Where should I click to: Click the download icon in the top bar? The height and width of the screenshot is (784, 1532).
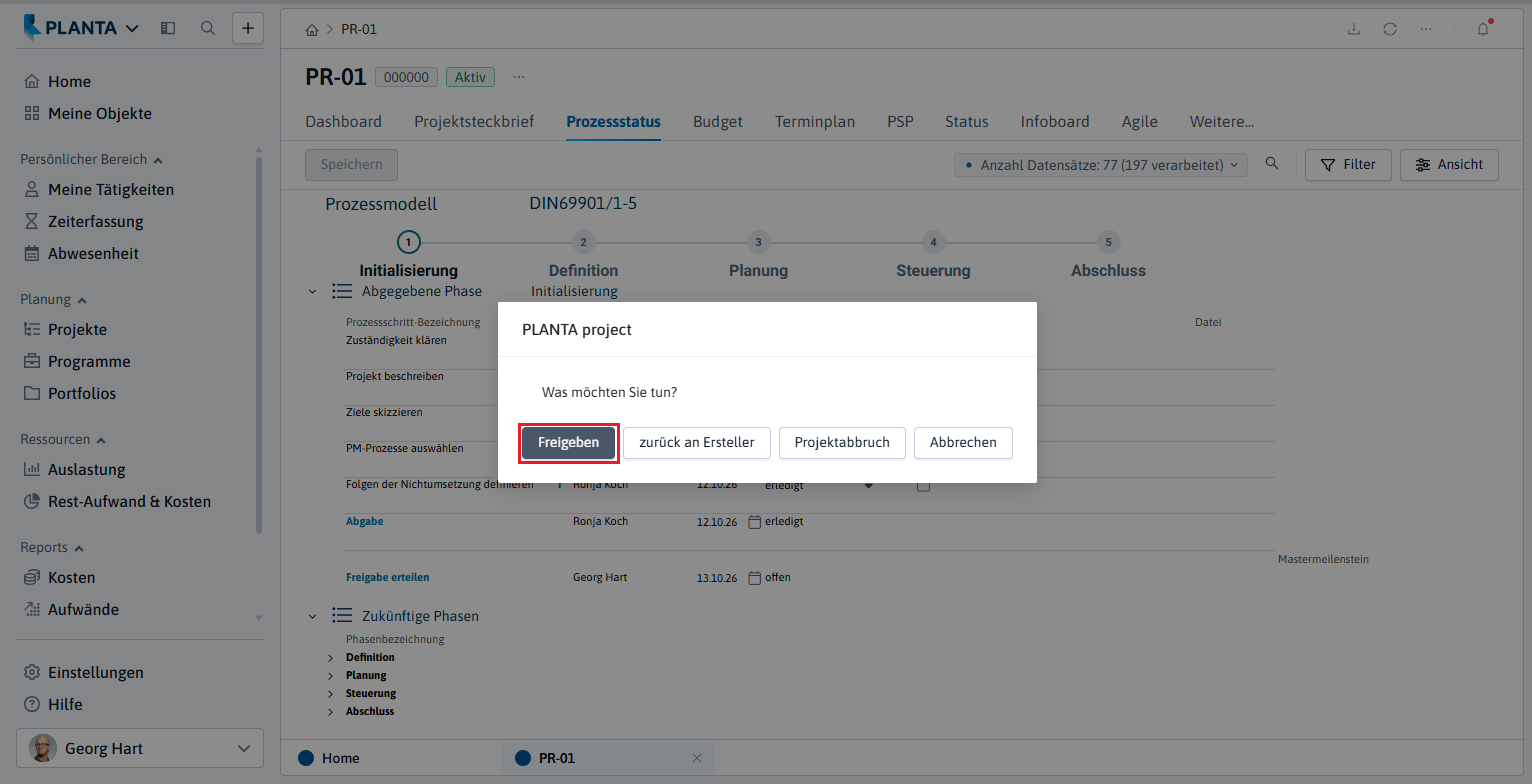(1354, 29)
